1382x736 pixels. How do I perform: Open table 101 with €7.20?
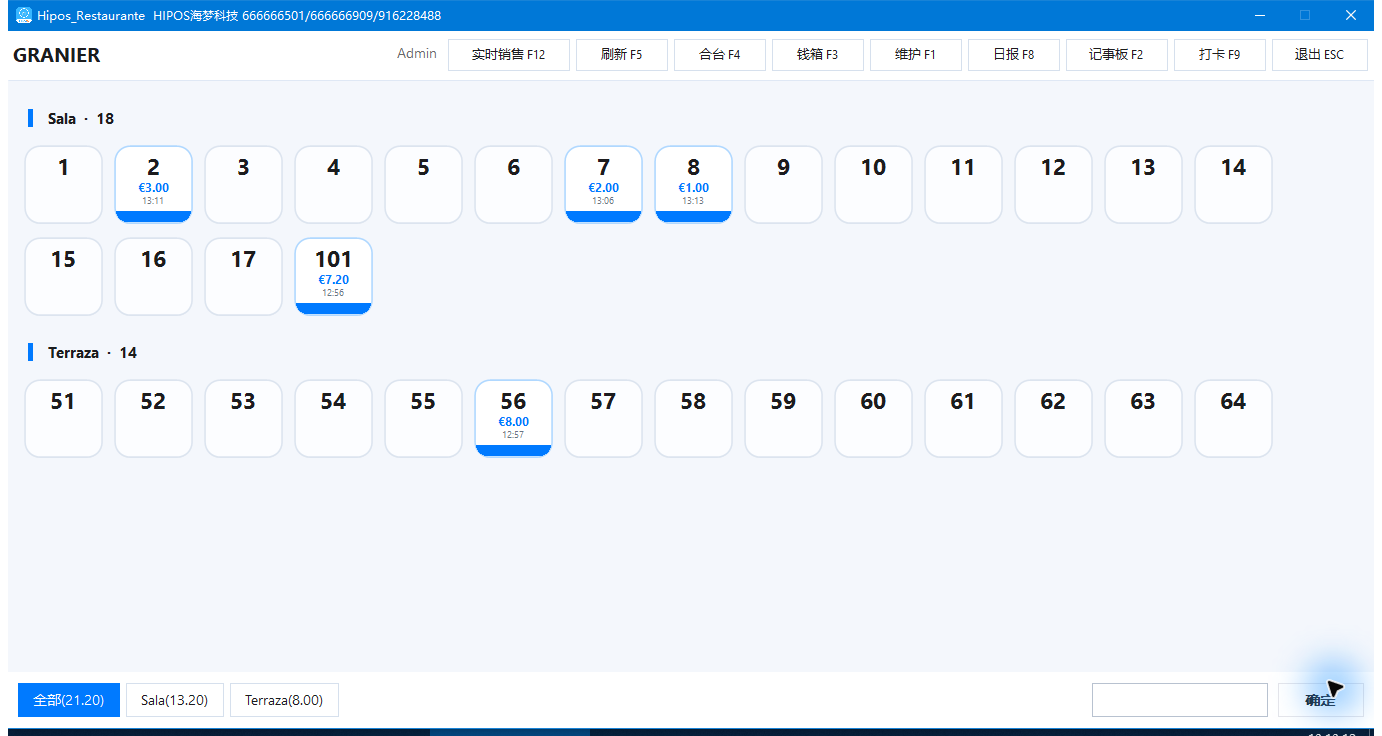[334, 276]
